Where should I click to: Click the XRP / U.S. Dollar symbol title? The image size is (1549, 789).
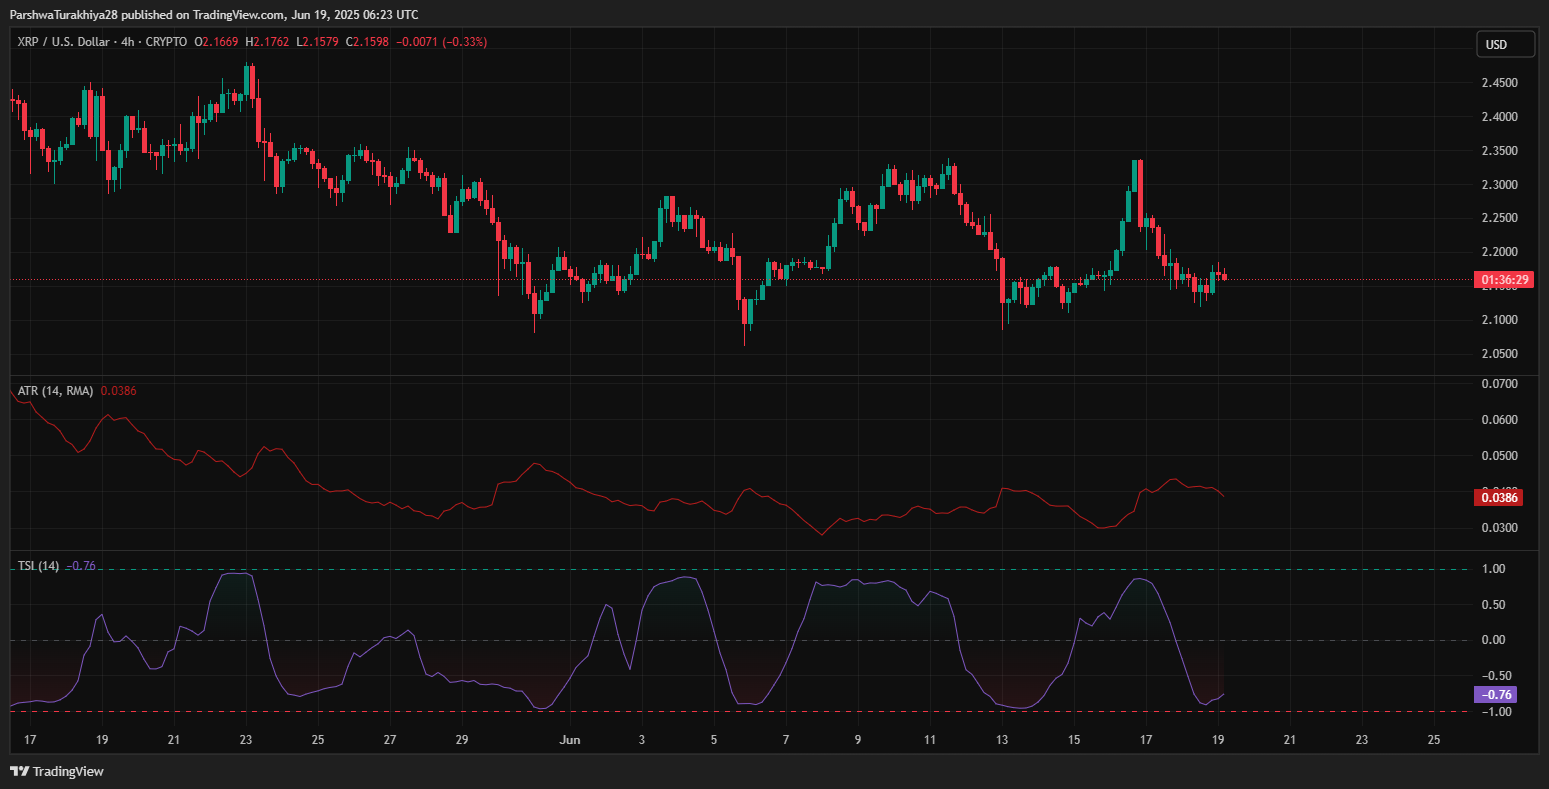(64, 42)
